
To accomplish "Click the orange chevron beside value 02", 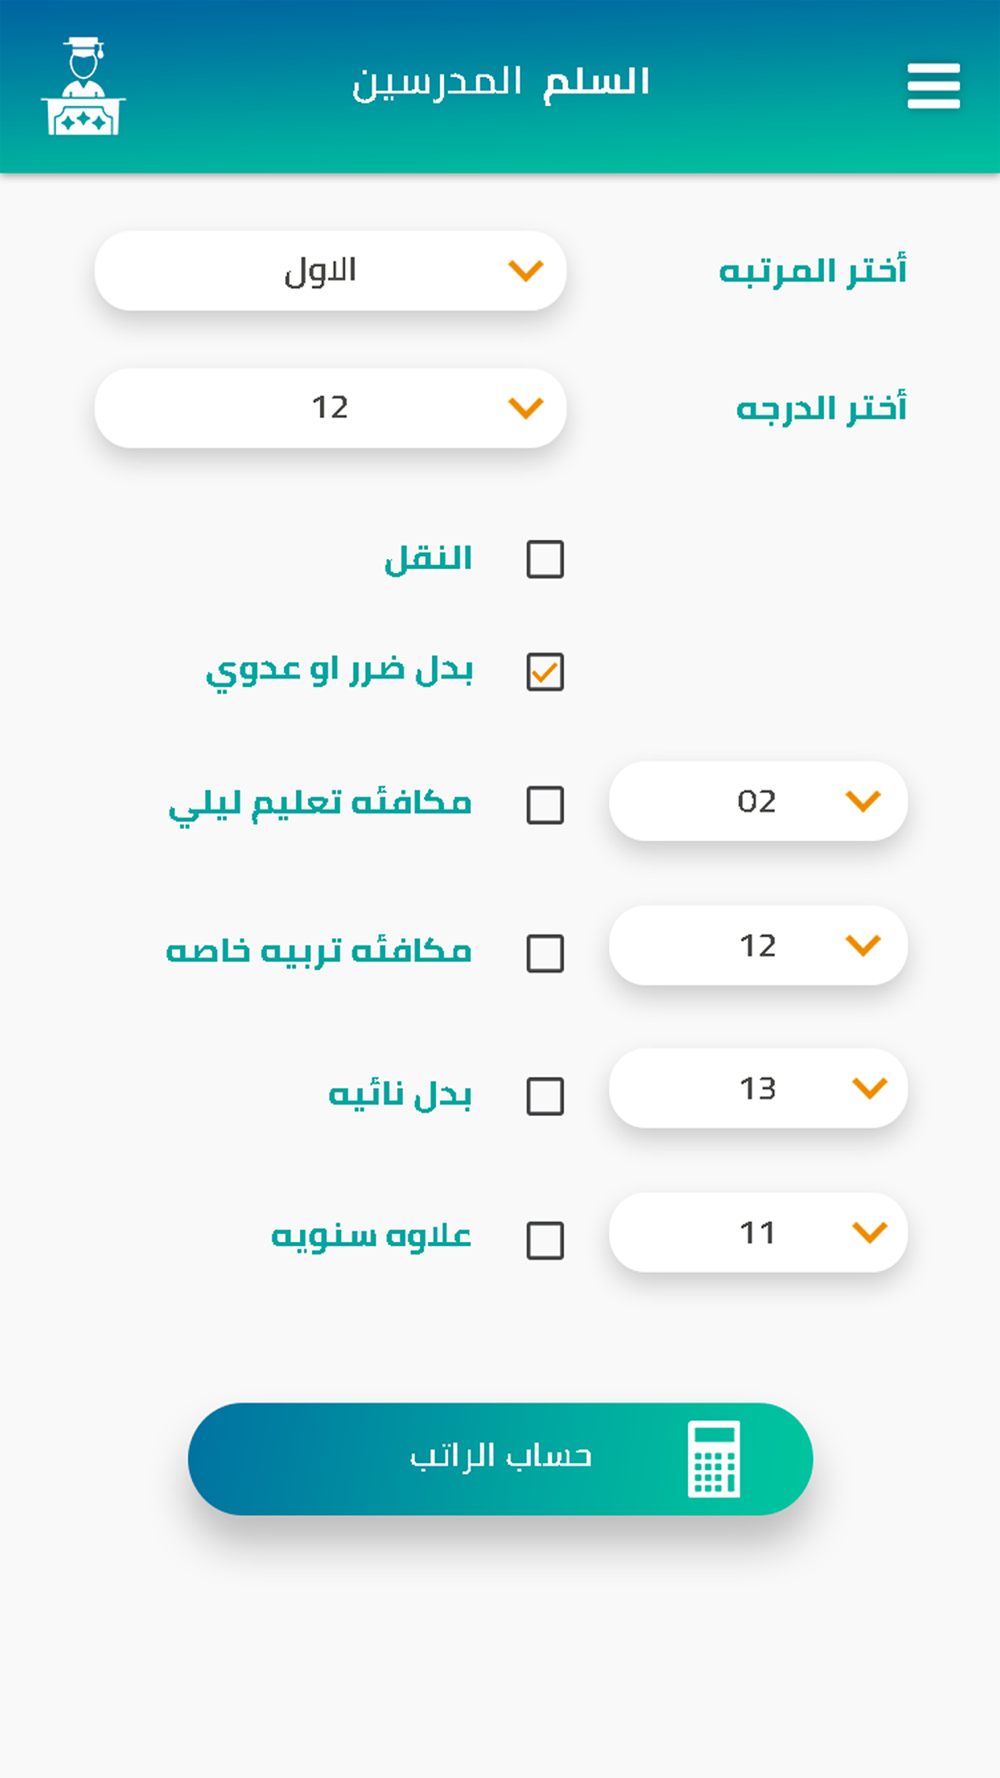I will click(863, 801).
